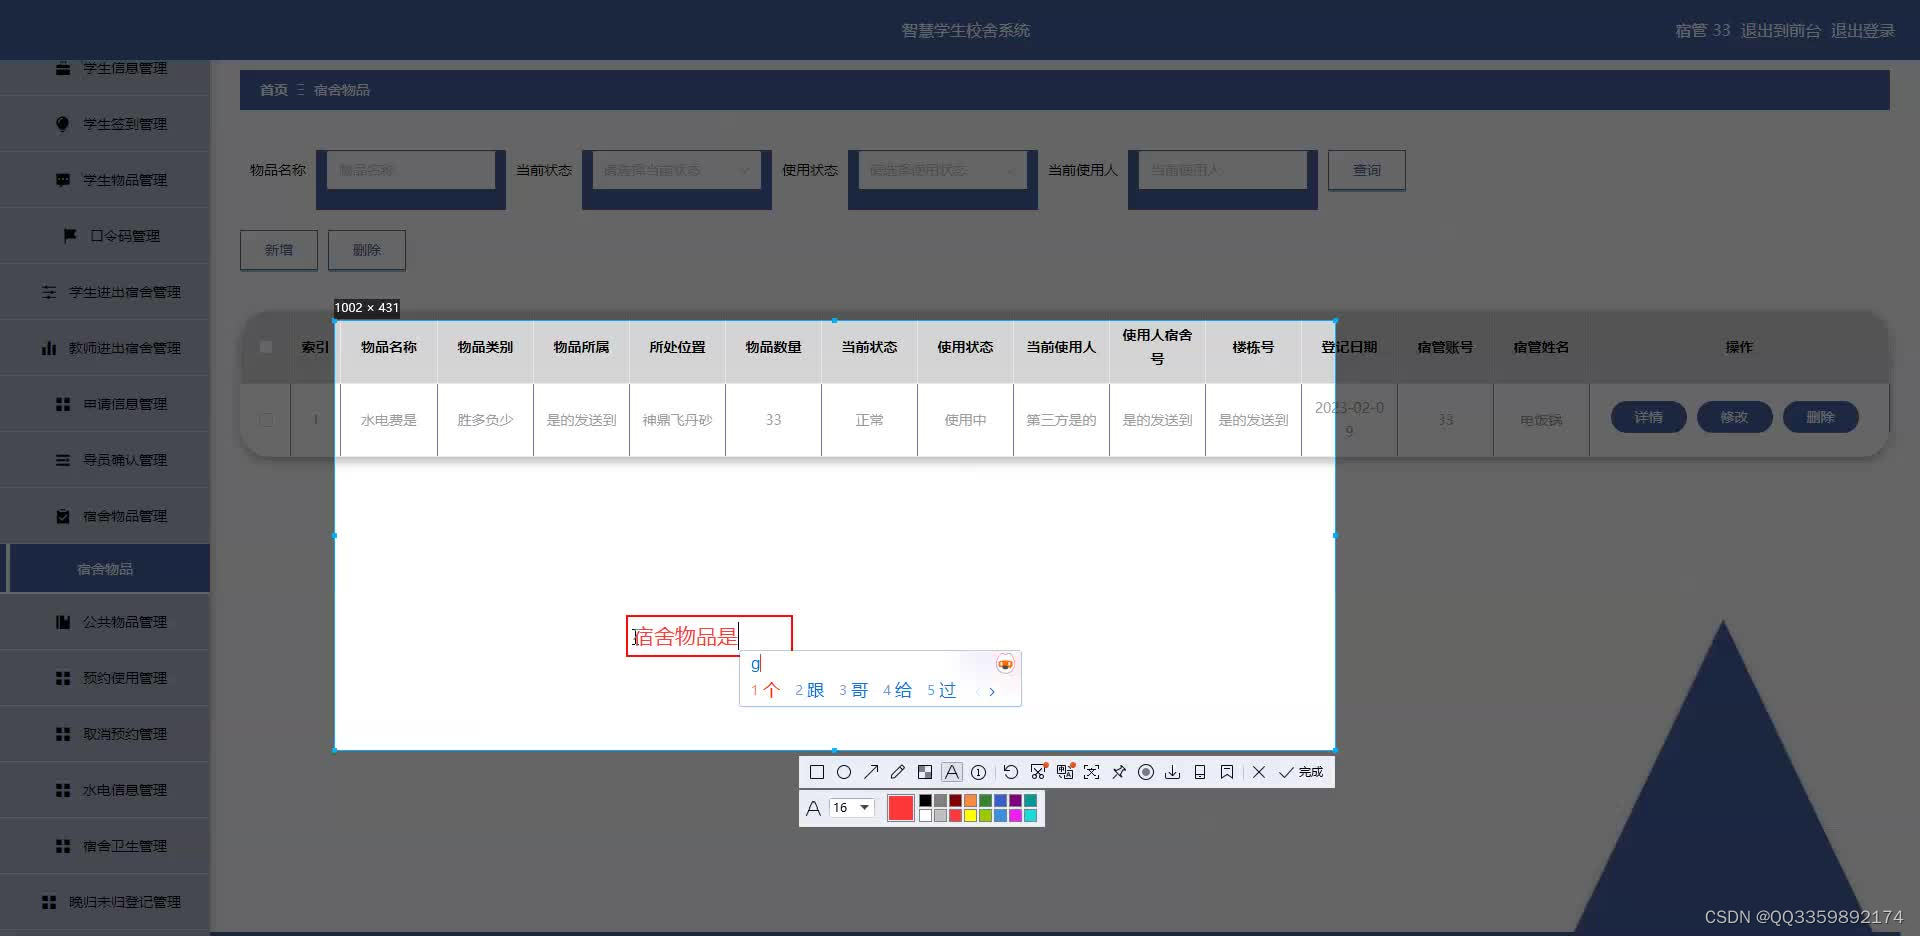Start screen recording with record icon

click(1146, 772)
